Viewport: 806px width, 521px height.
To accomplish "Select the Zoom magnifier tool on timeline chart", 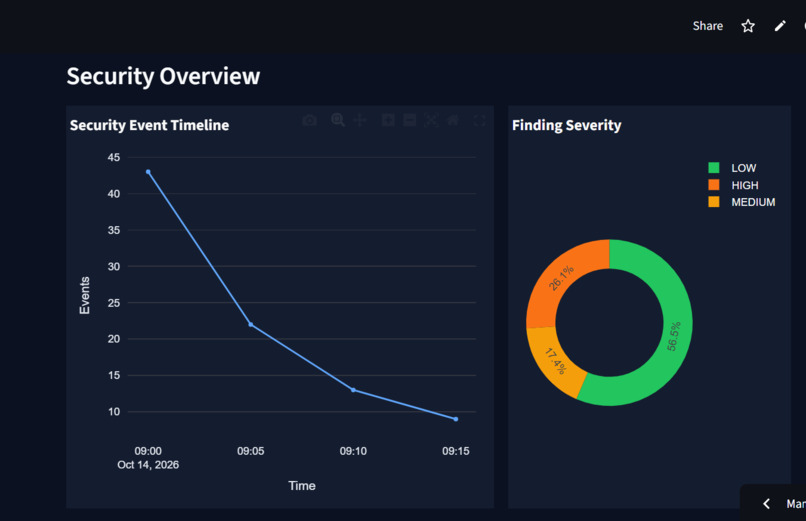I will [338, 120].
